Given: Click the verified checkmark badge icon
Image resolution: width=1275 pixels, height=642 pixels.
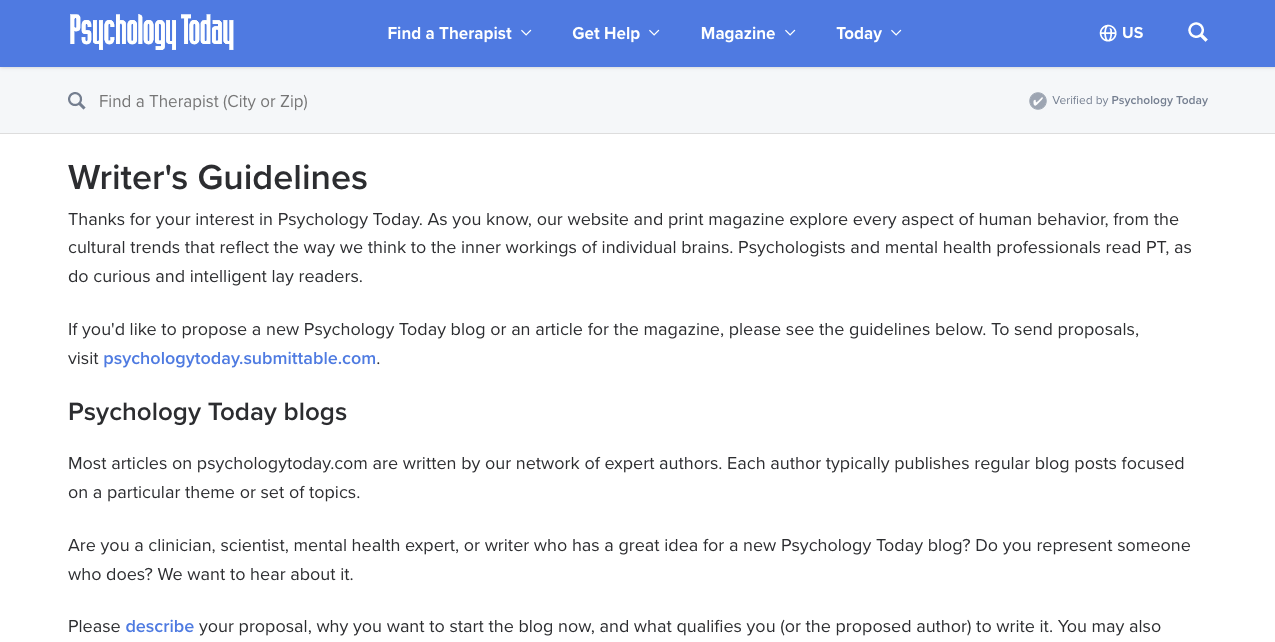Looking at the screenshot, I should point(1038,101).
